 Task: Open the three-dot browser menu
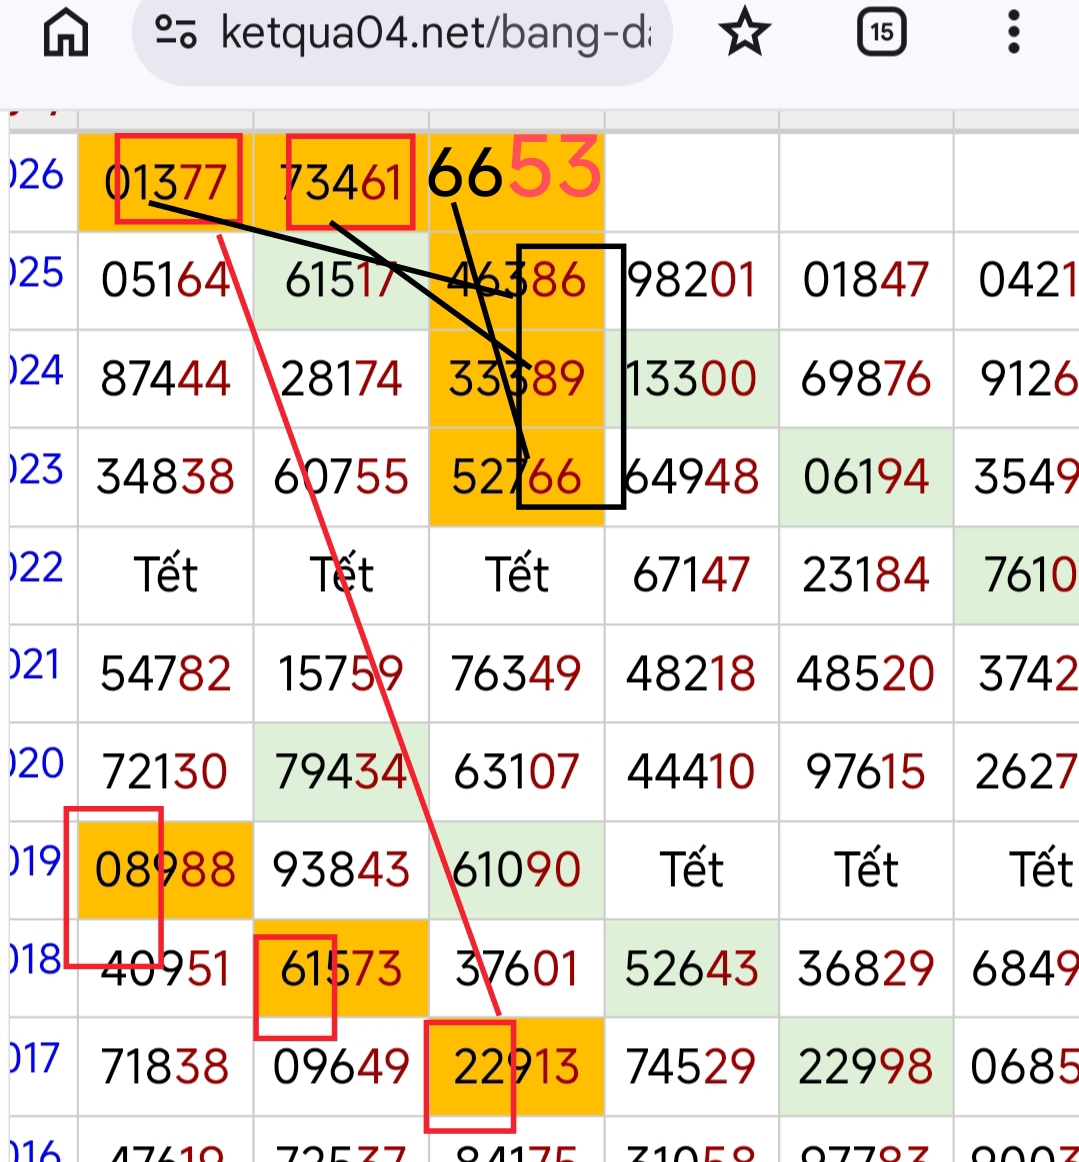pos(1014,33)
